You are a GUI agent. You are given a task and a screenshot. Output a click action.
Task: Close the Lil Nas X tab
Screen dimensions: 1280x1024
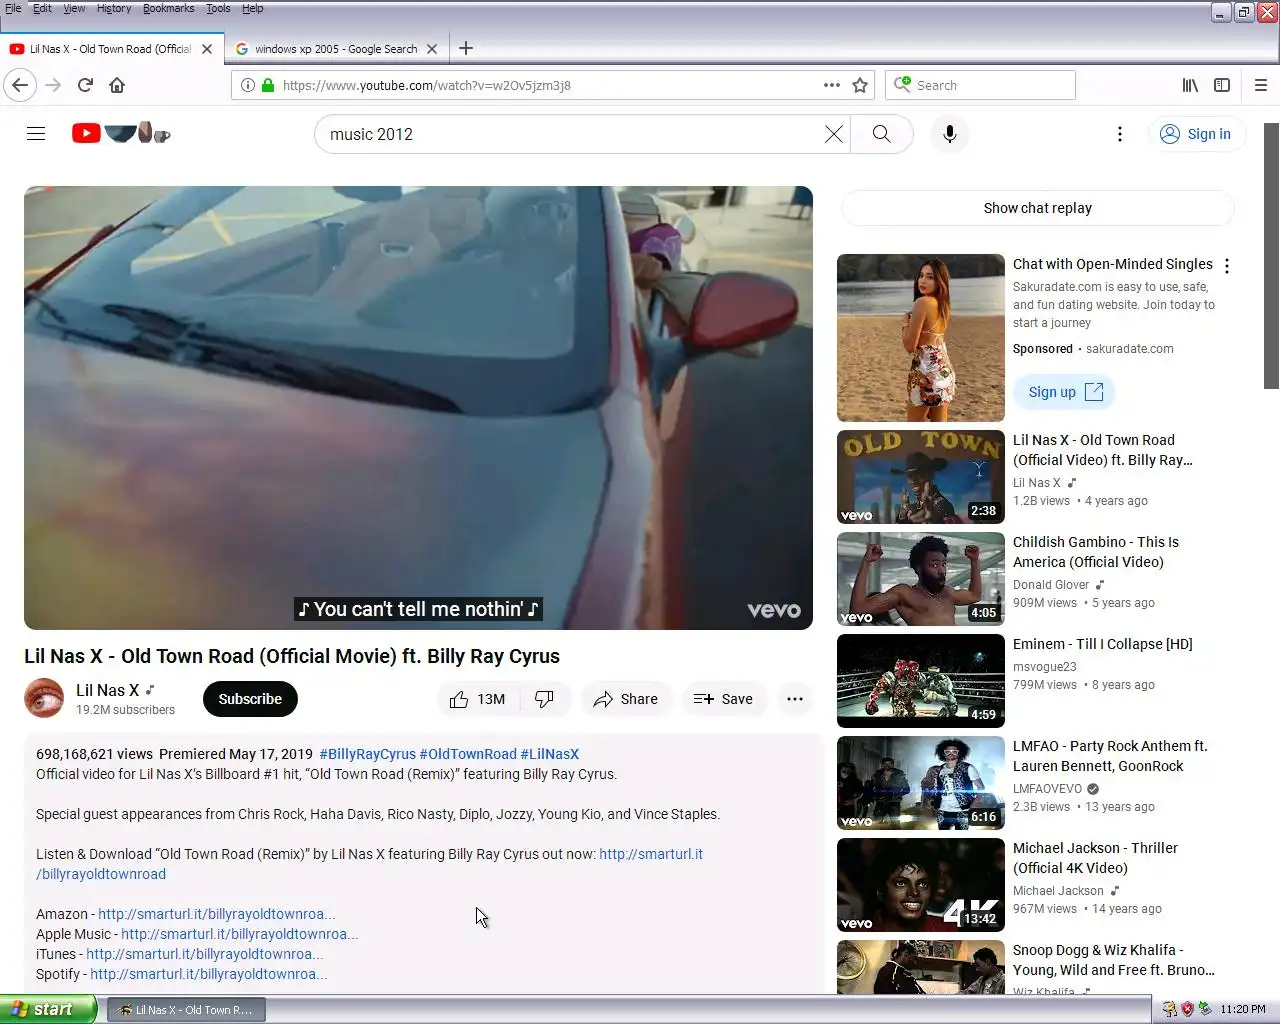pos(207,48)
